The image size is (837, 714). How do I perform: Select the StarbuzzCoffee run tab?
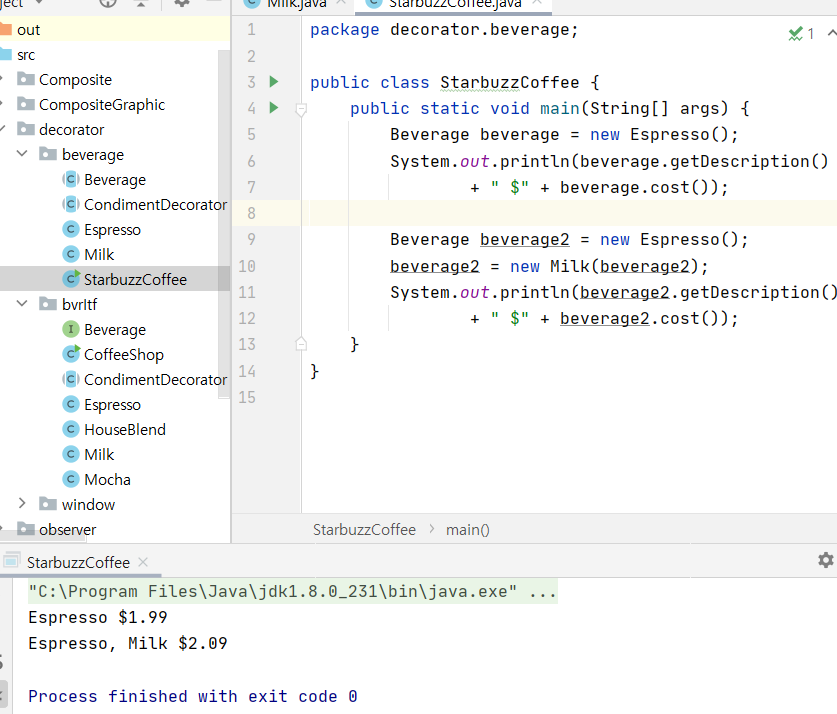coord(78,562)
